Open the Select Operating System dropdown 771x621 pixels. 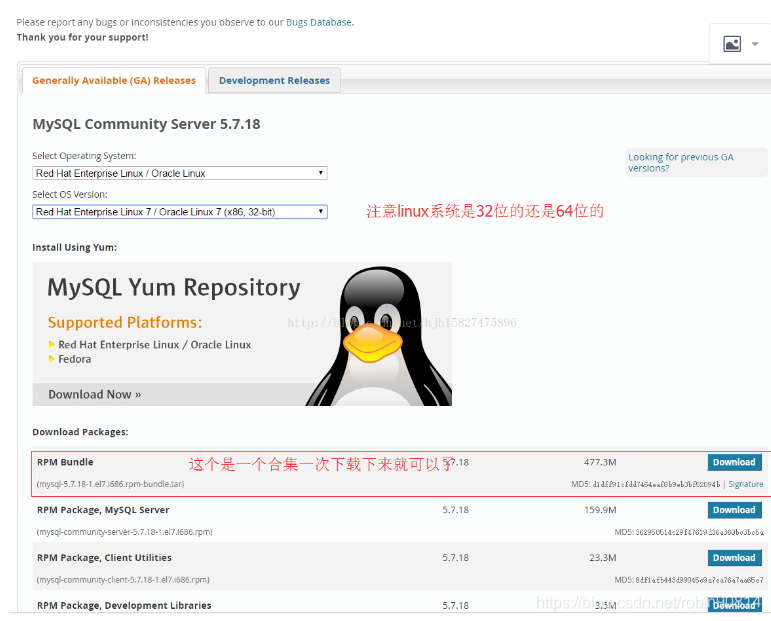[180, 173]
